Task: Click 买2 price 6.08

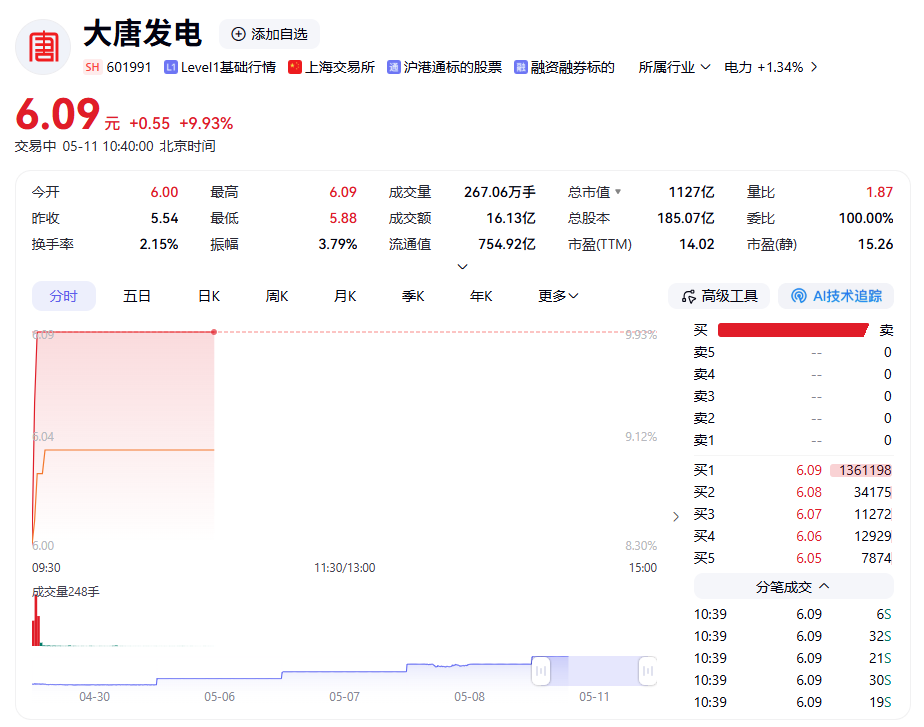Action: point(808,492)
